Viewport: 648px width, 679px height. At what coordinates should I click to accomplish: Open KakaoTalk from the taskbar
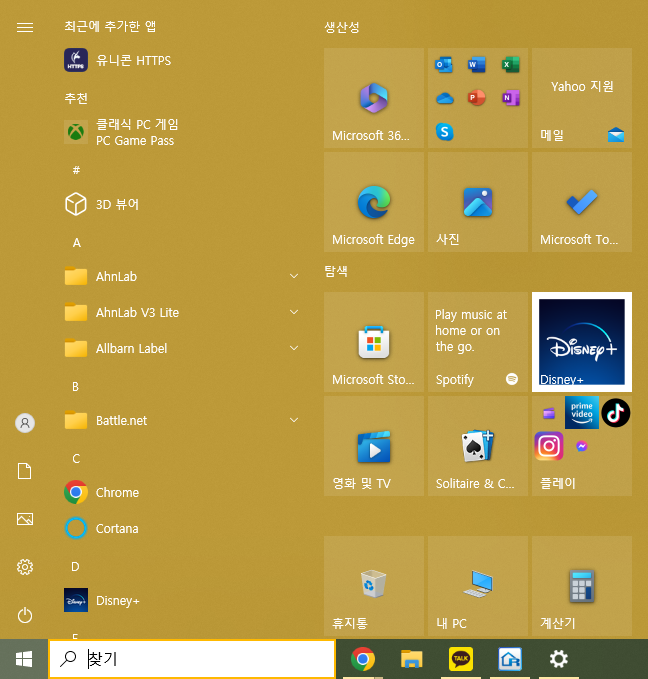(x=460, y=659)
